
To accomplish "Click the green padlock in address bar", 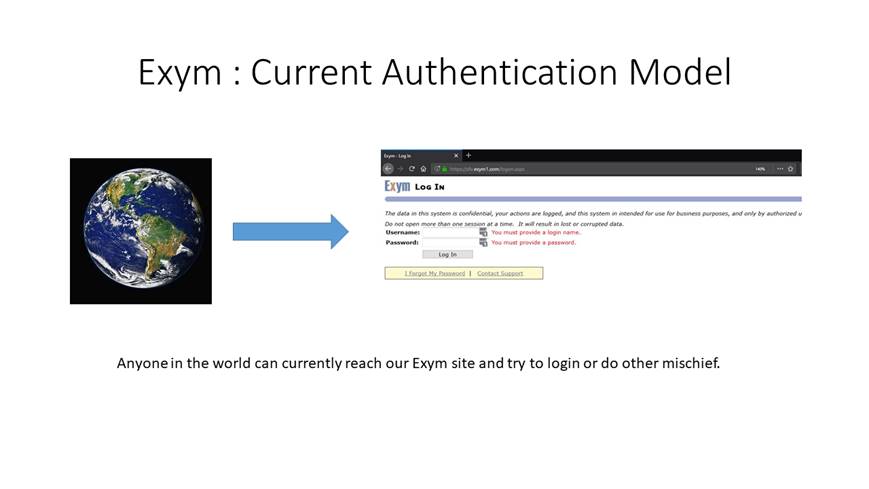I will click(x=444, y=169).
